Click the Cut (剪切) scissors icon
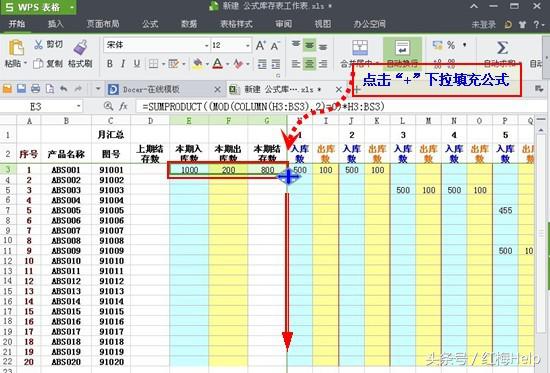This screenshot has width=550, height=373. click(x=38, y=45)
